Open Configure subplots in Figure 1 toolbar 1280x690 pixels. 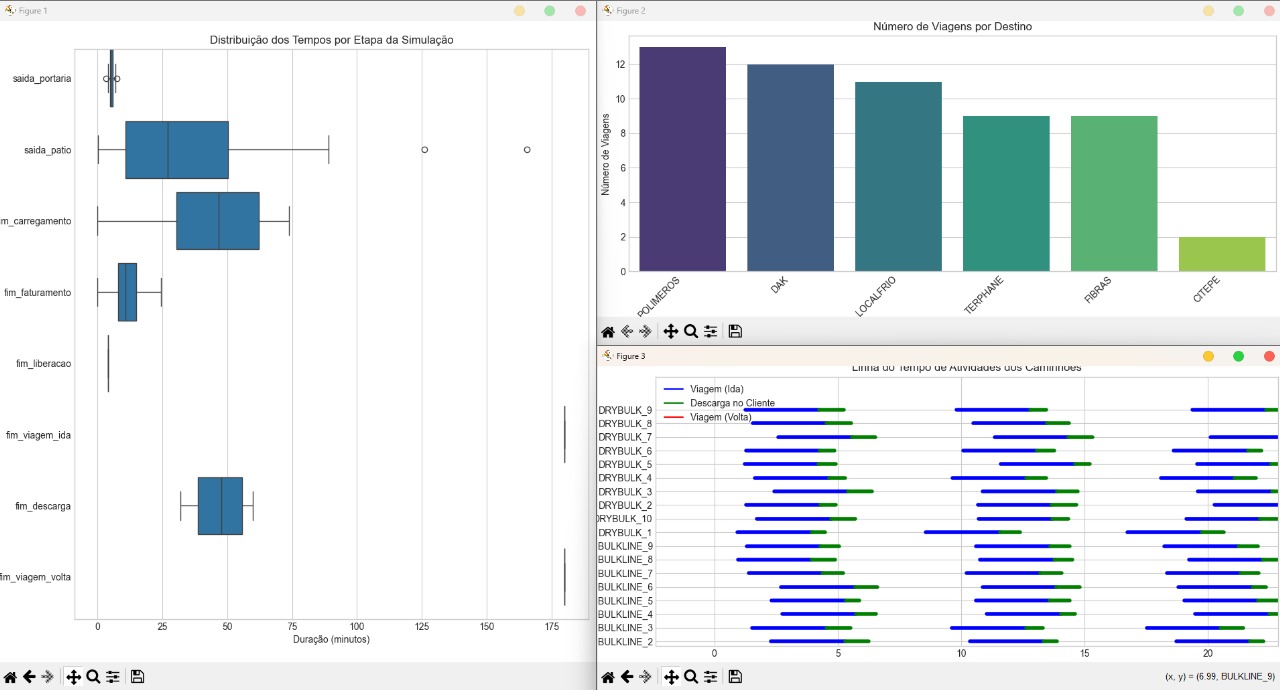click(113, 677)
